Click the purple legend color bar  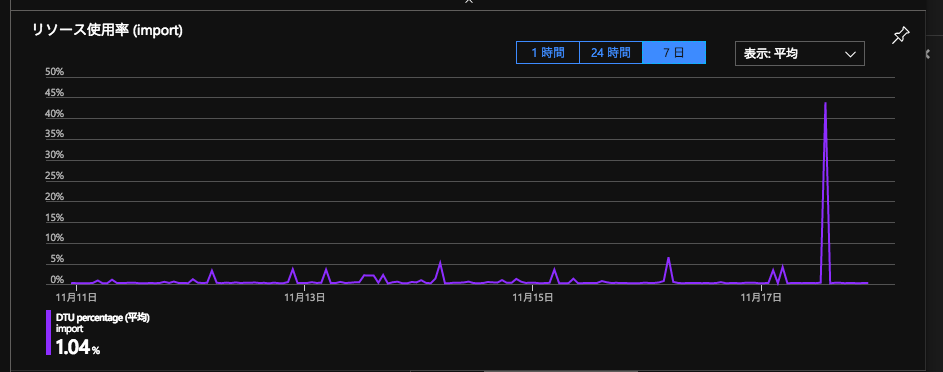point(48,332)
